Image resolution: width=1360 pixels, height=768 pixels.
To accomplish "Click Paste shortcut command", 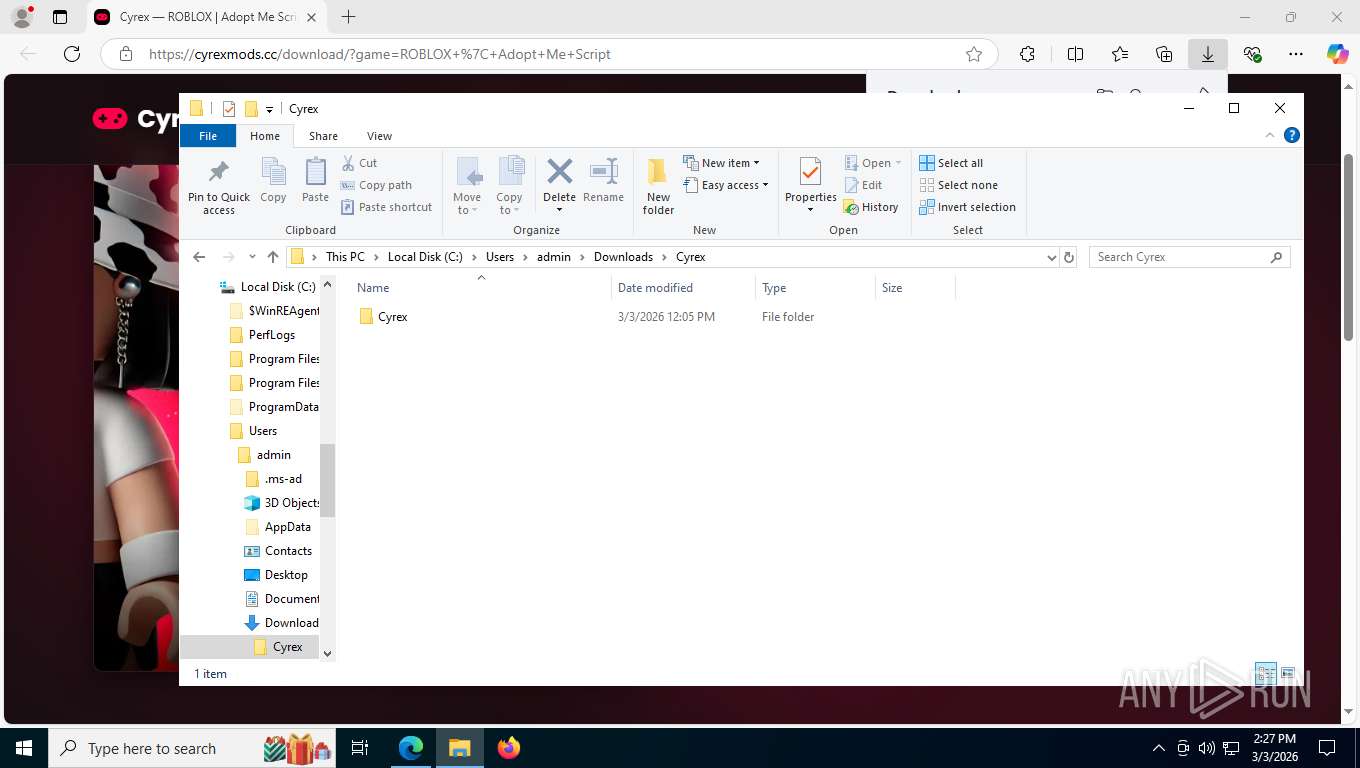I will [386, 207].
